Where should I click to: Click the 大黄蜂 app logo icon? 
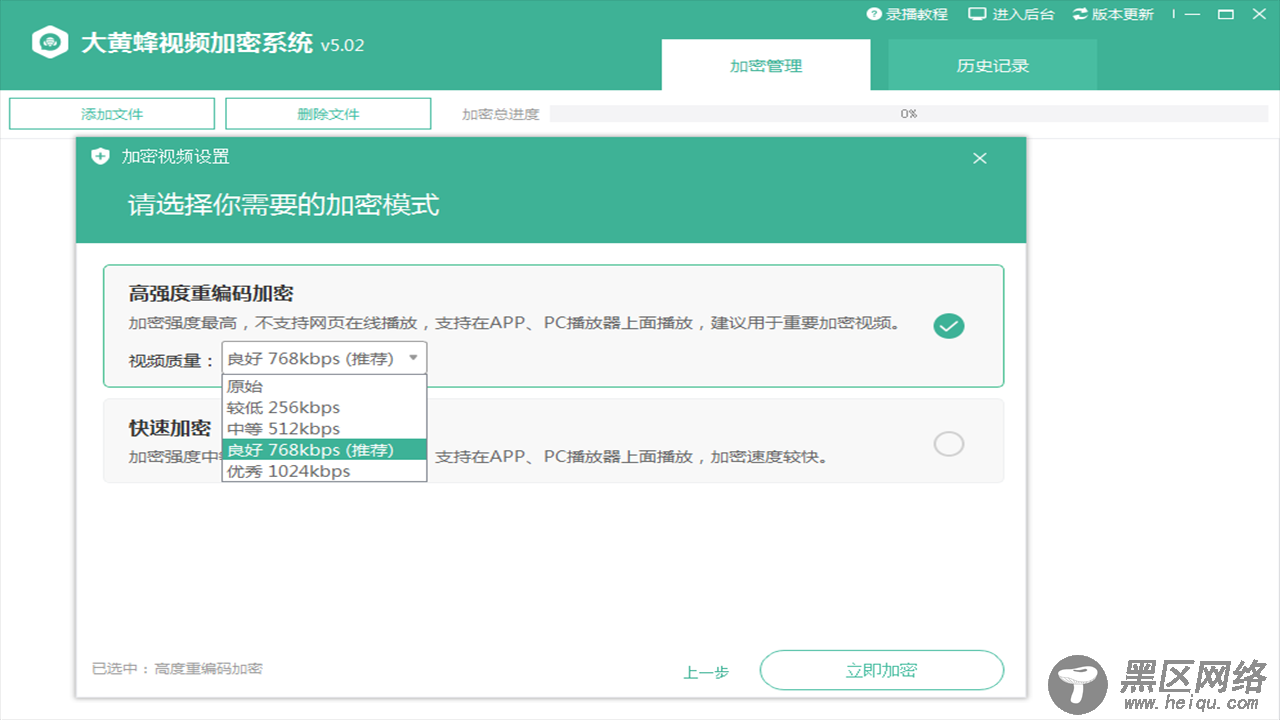tap(49, 44)
